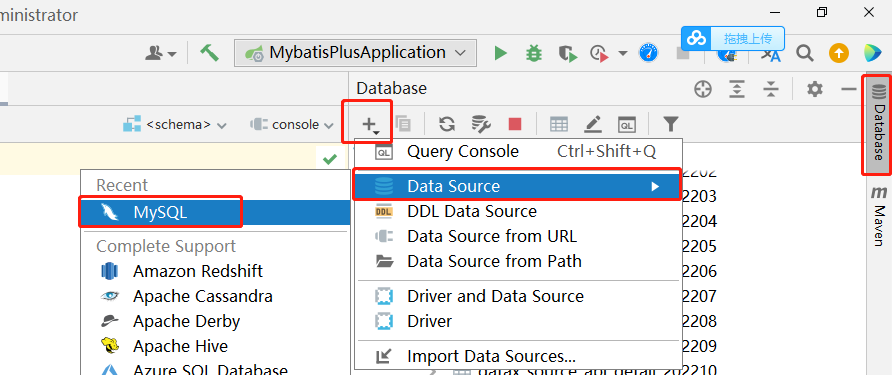Choose Data Source from URL
This screenshot has height=375, width=892.
point(518,236)
